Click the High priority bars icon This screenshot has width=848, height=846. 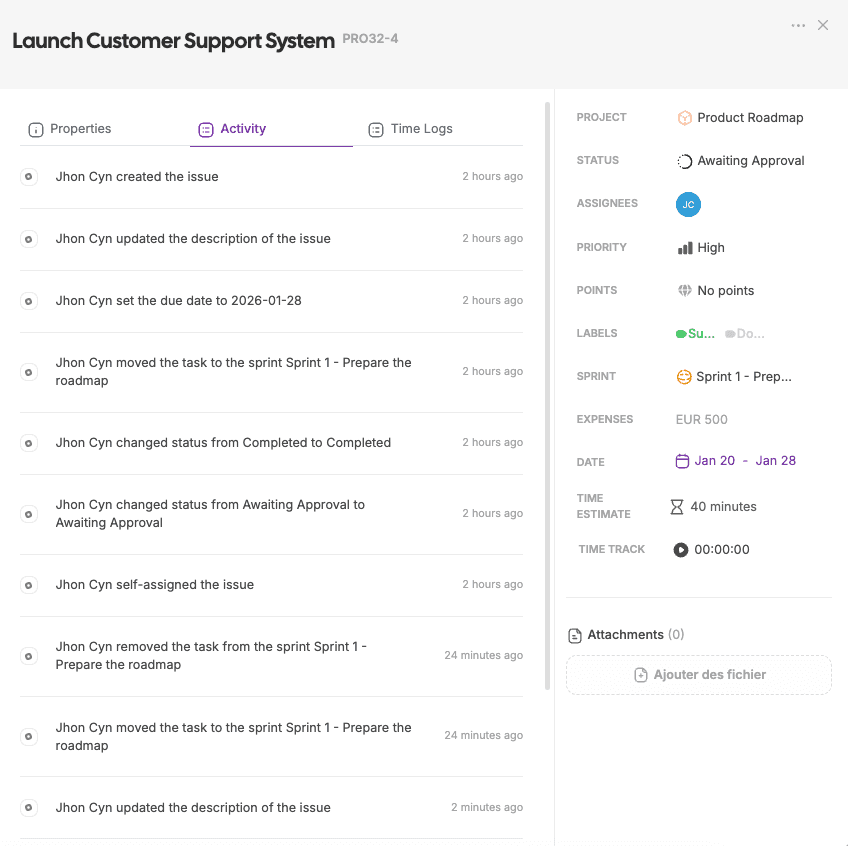click(x=685, y=248)
